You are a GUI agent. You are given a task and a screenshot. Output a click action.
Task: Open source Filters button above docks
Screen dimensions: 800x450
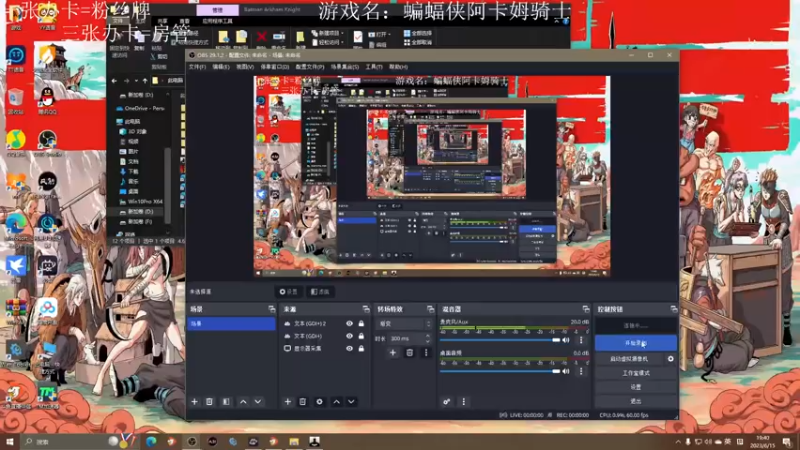[x=320, y=292]
